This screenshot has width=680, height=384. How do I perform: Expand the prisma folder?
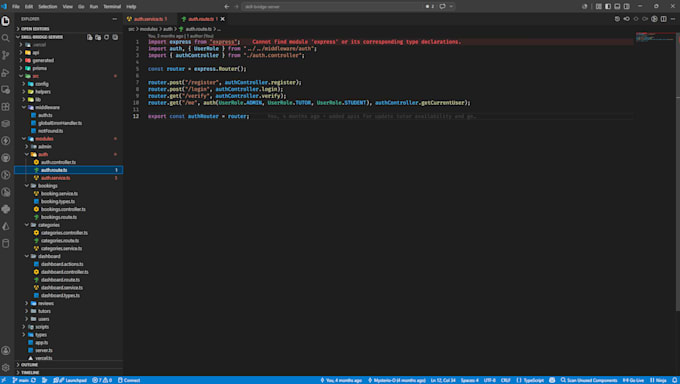click(69, 68)
